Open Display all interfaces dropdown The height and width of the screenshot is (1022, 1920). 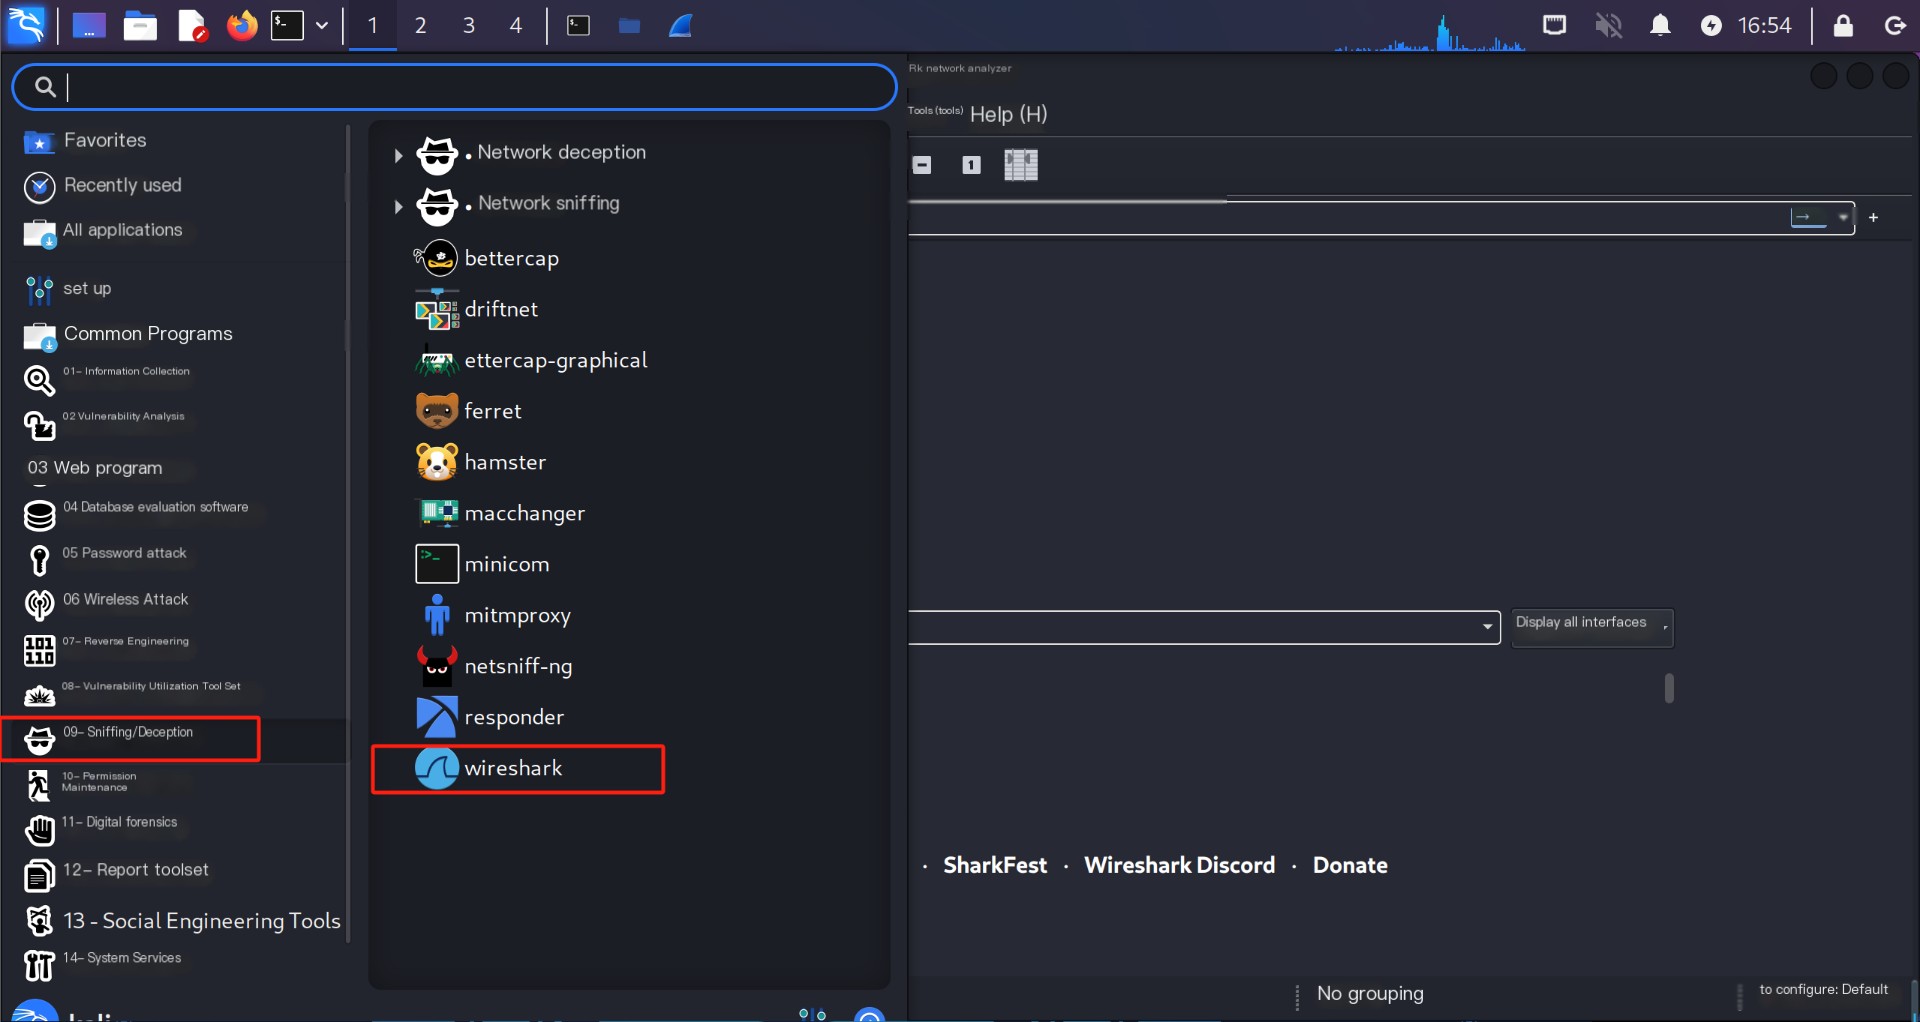pos(1592,627)
